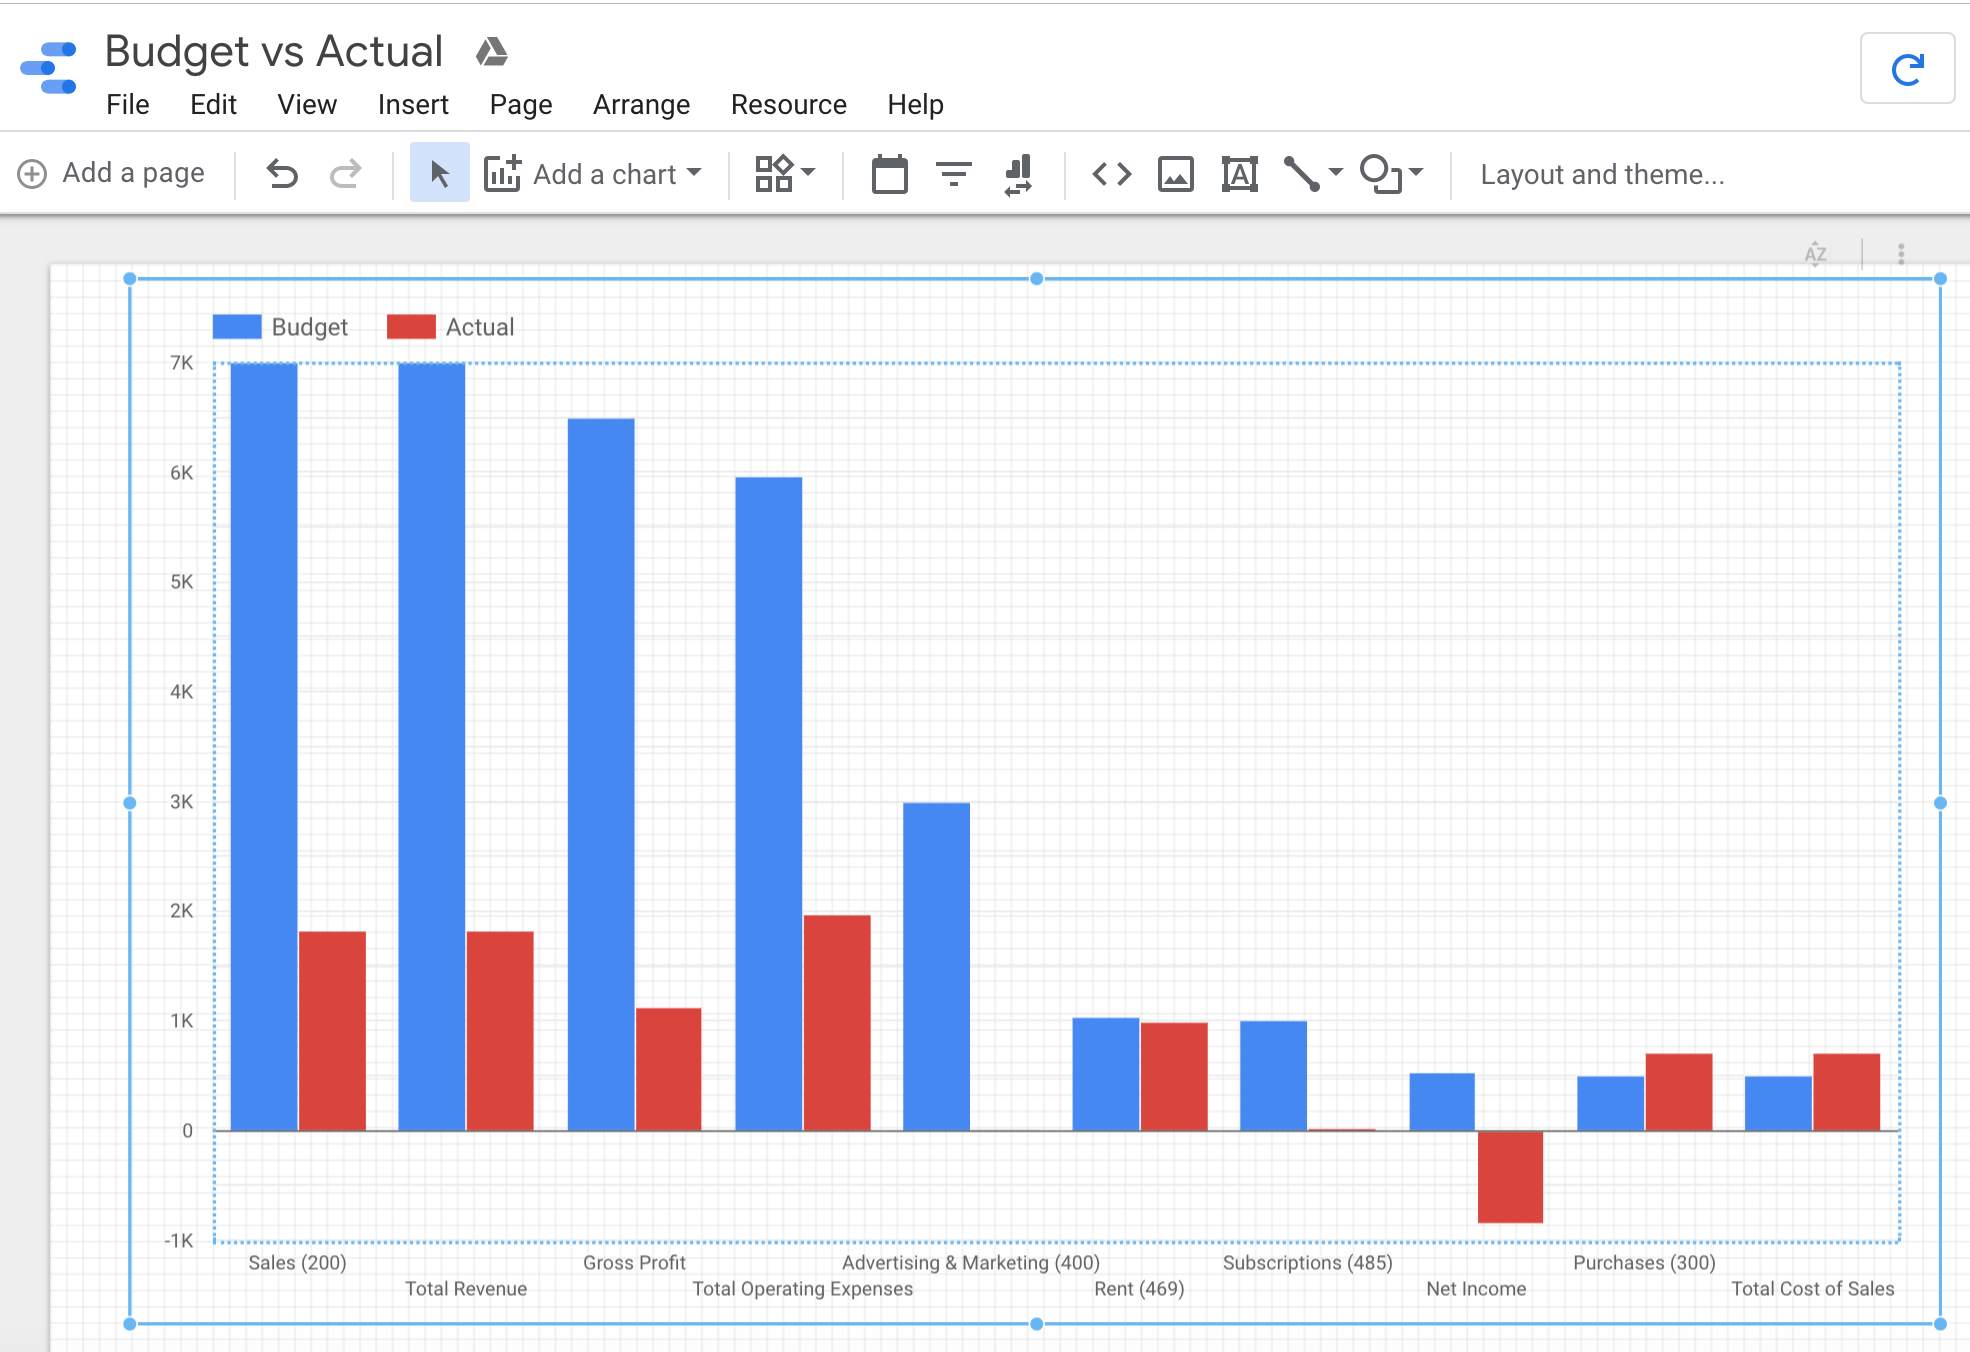Image resolution: width=1970 pixels, height=1352 pixels.
Task: Click the refresh data button
Action: (x=1907, y=68)
